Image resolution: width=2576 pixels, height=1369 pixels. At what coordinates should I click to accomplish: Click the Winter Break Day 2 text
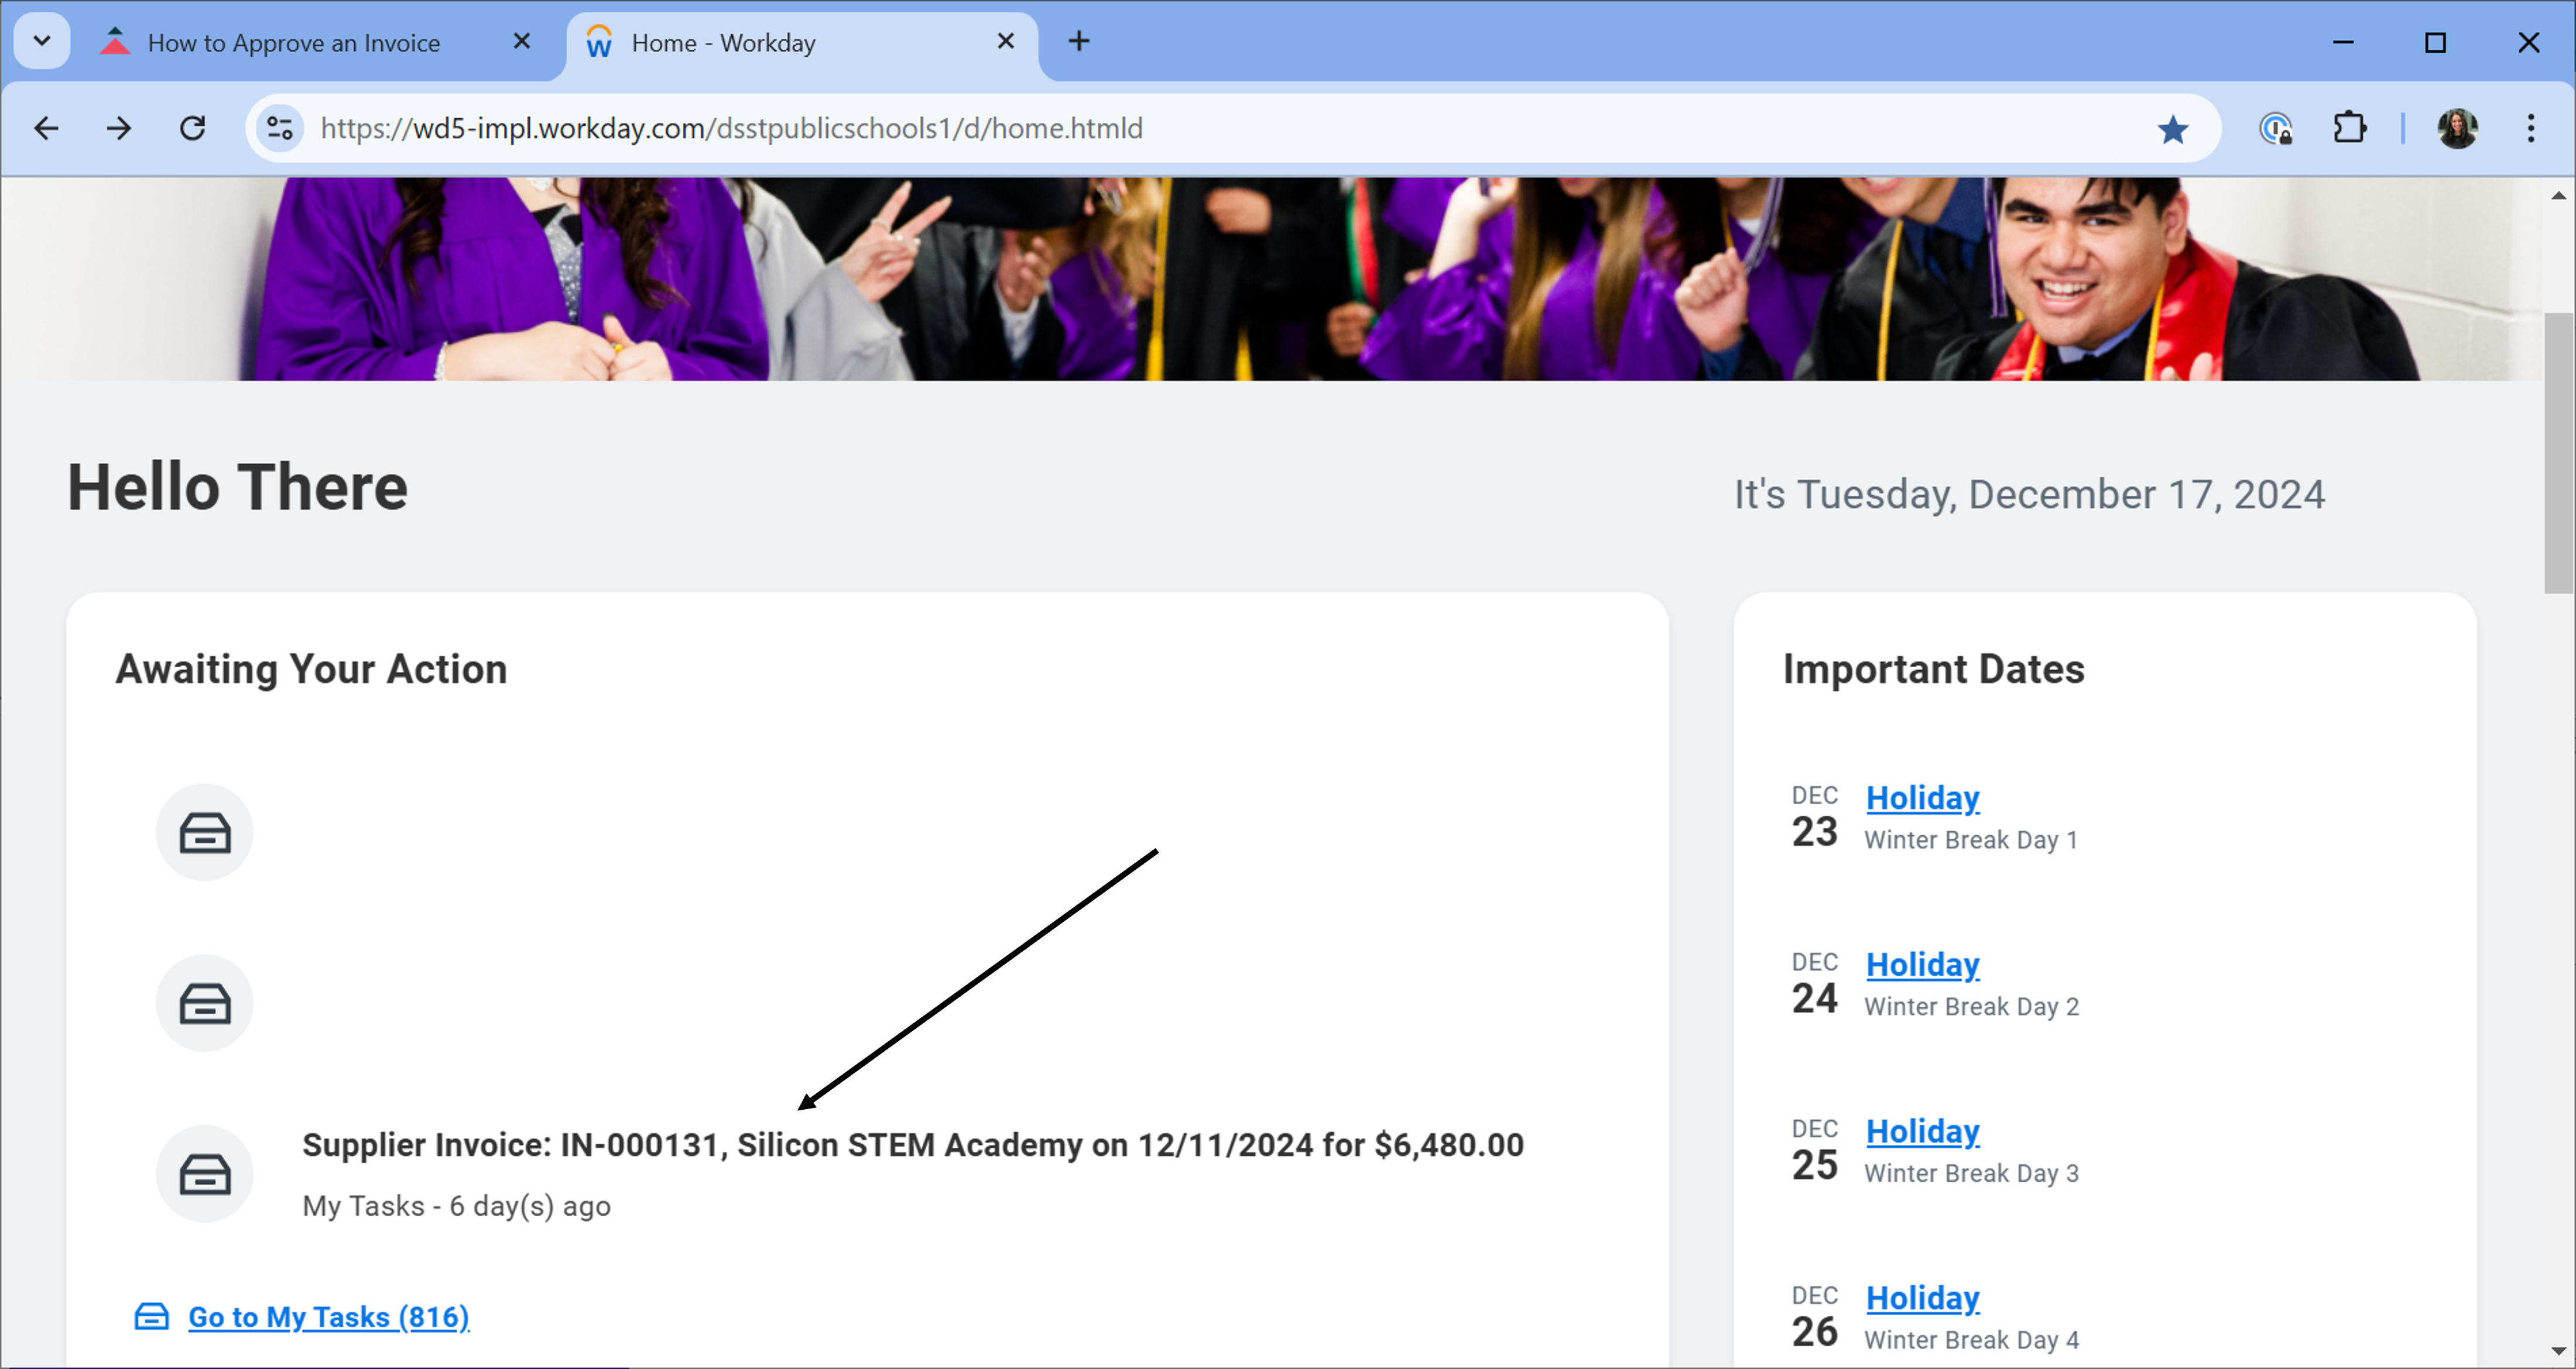tap(1971, 1007)
